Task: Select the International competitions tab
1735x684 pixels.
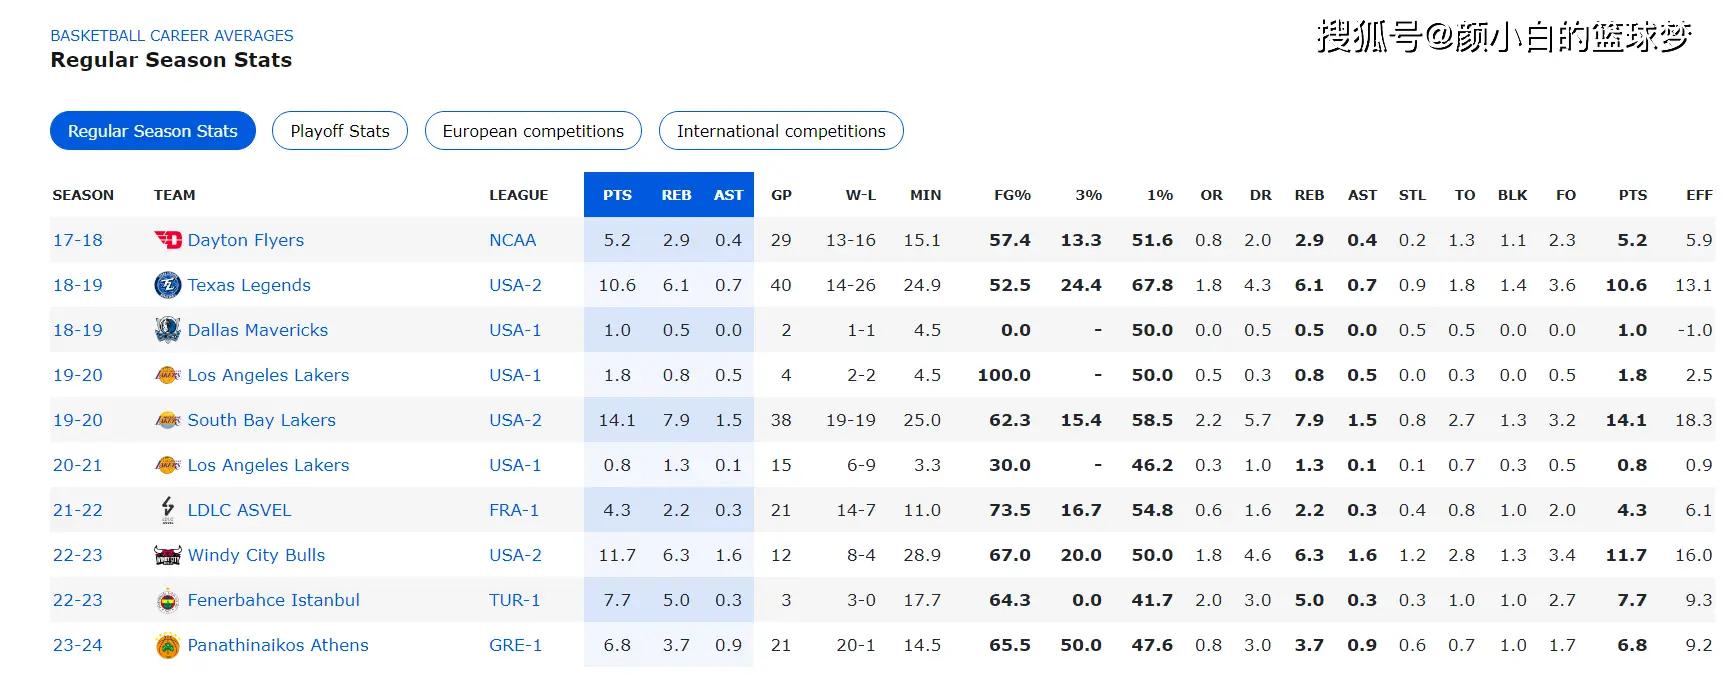Action: (781, 131)
